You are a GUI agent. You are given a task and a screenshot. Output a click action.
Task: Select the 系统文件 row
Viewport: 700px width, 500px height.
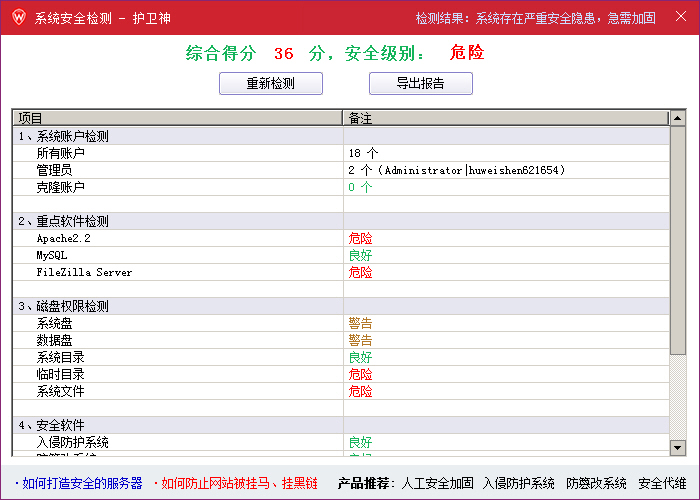pos(342,391)
